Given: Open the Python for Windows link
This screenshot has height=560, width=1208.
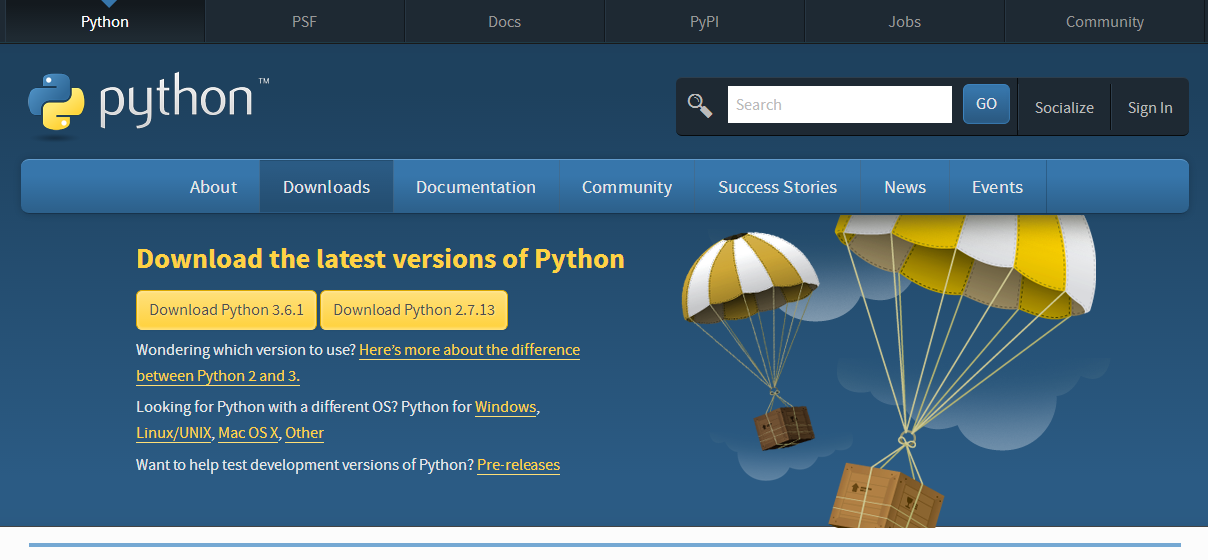Looking at the screenshot, I should pyautogui.click(x=505, y=407).
